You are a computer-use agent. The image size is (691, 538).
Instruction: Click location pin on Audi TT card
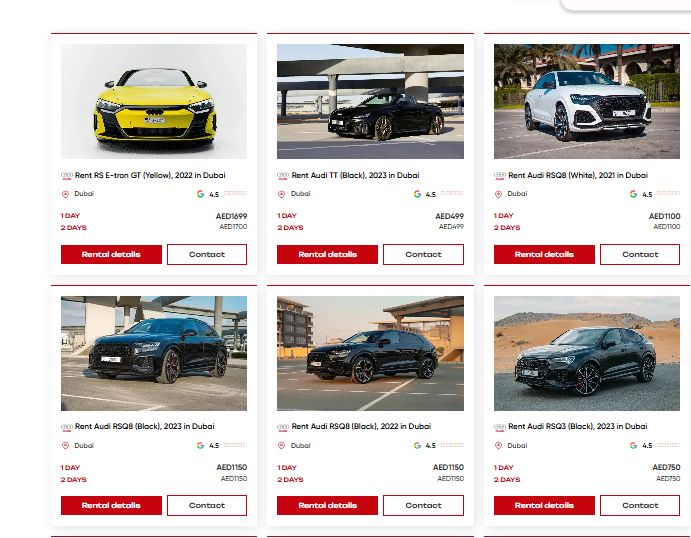point(282,194)
